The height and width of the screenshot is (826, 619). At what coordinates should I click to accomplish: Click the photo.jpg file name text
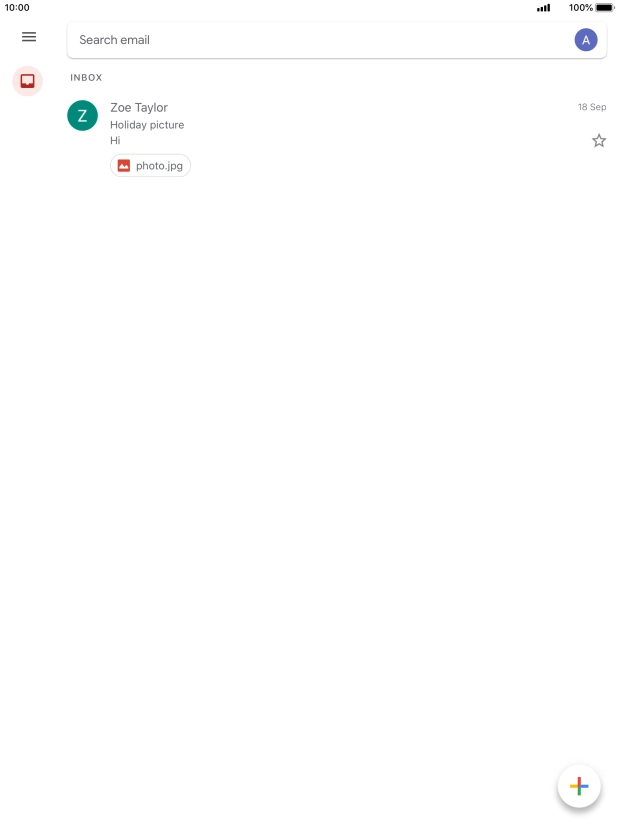(159, 166)
